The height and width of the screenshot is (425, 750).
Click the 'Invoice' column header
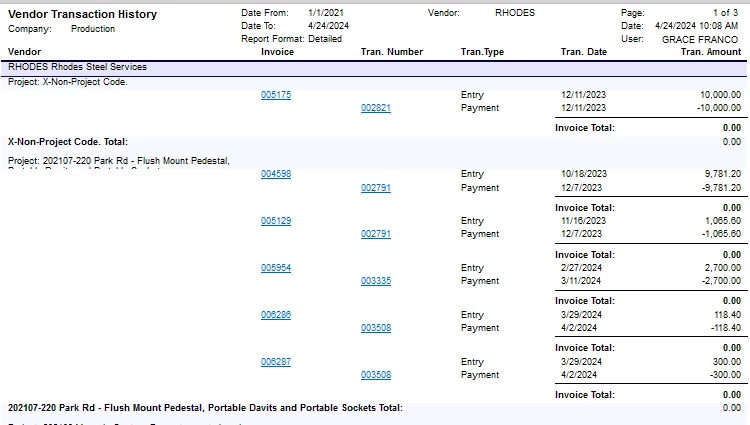pos(277,52)
